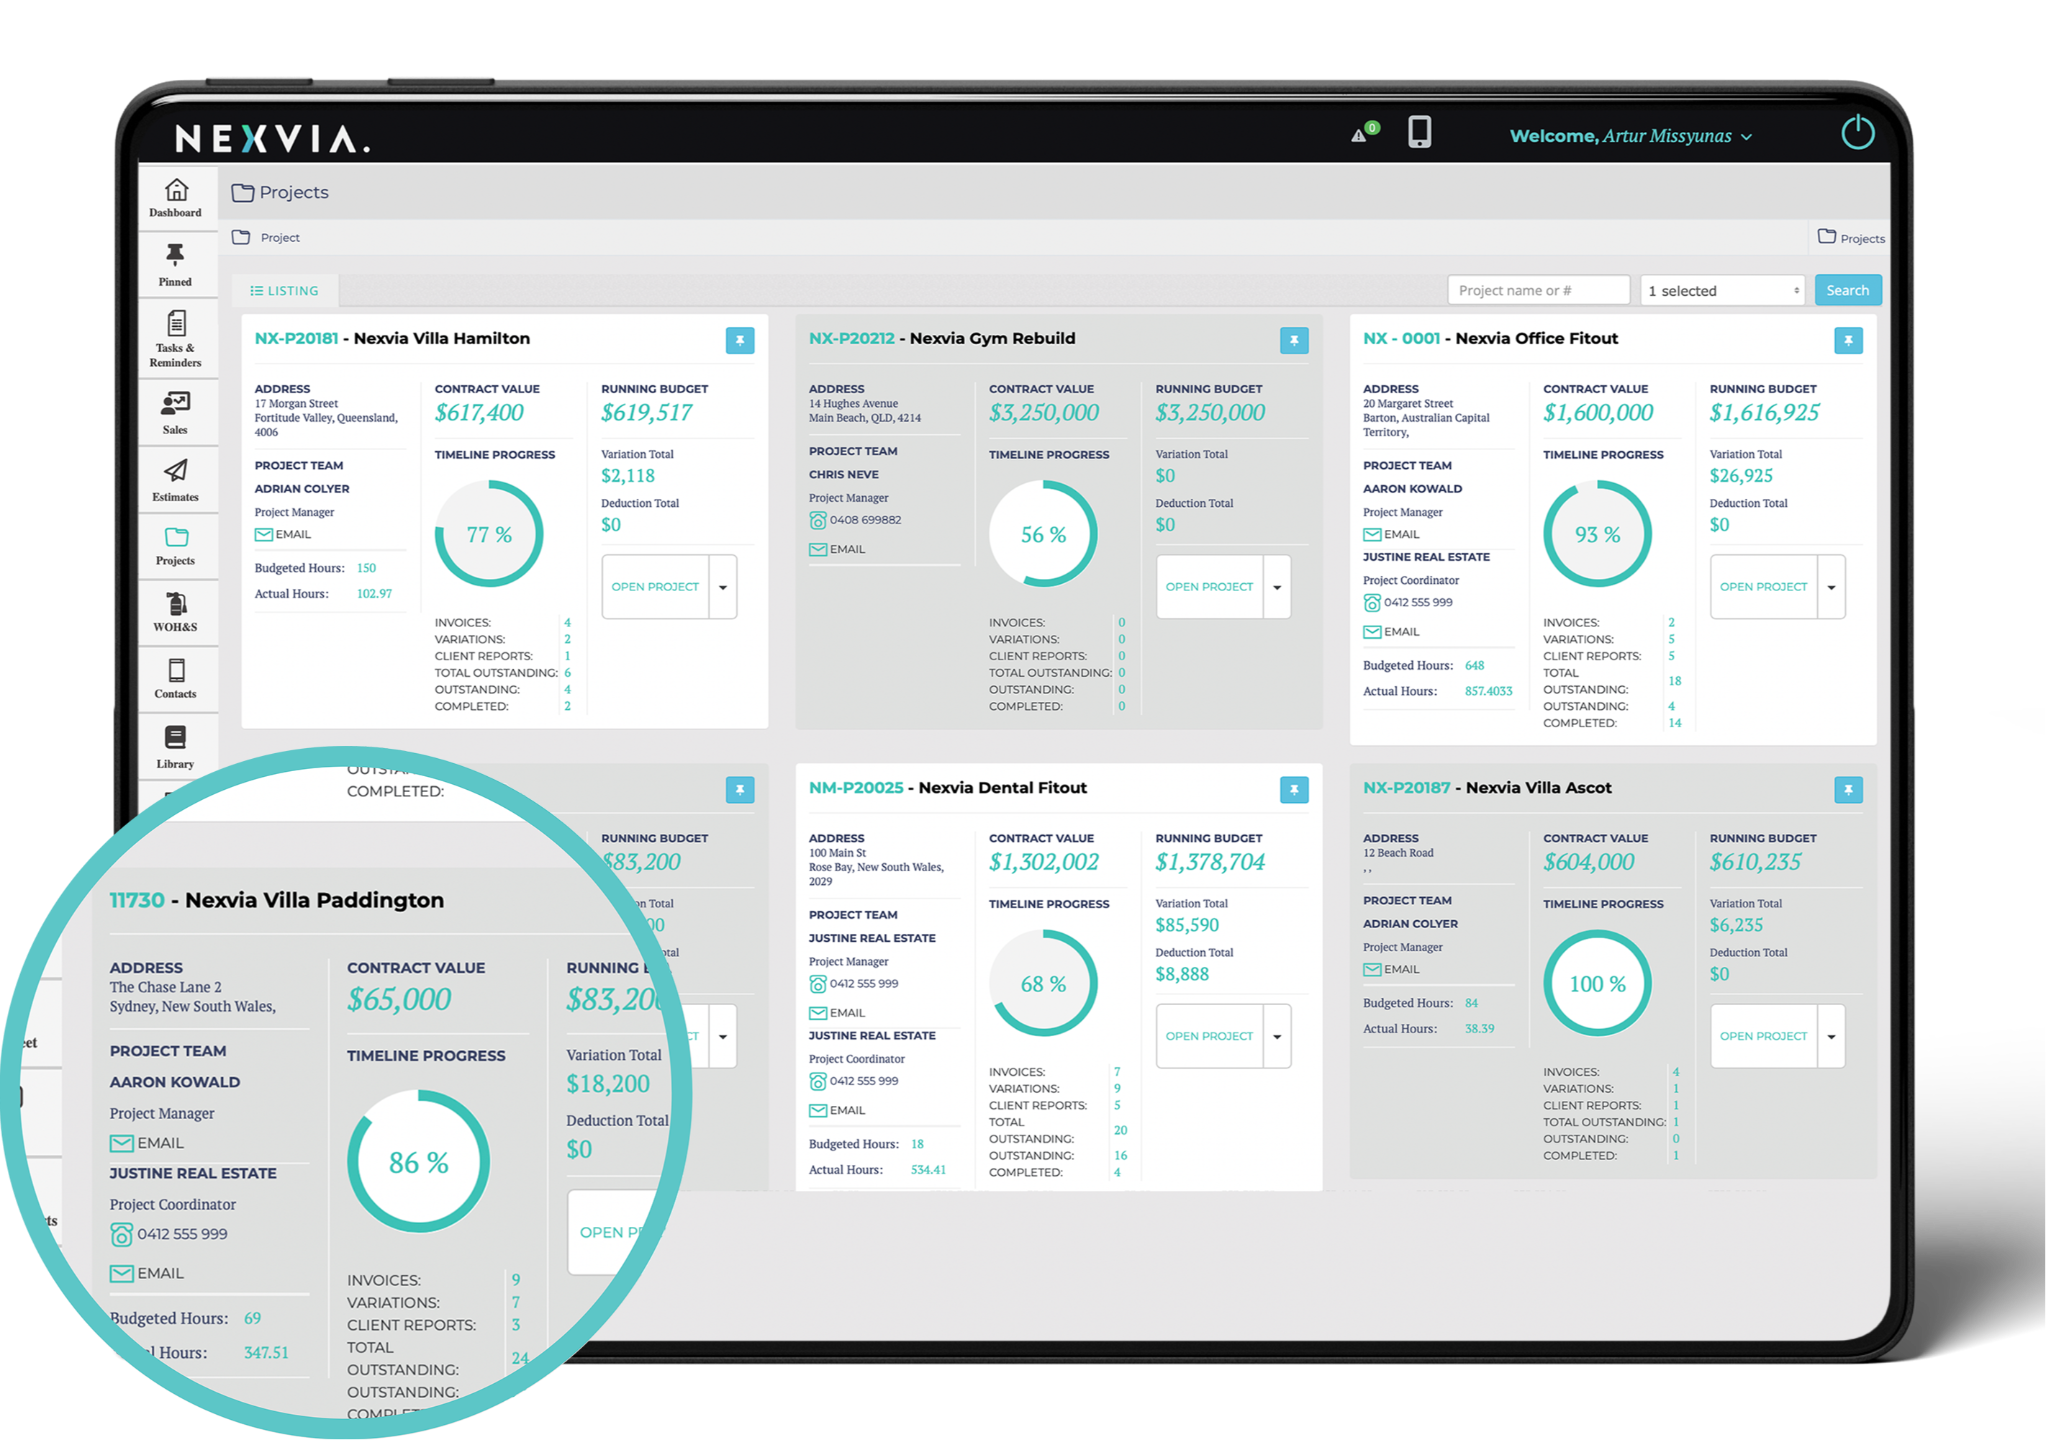Toggle pin on Nexvia Villa Hamilton card
Screen dimensions: 2046x1440
coord(740,341)
